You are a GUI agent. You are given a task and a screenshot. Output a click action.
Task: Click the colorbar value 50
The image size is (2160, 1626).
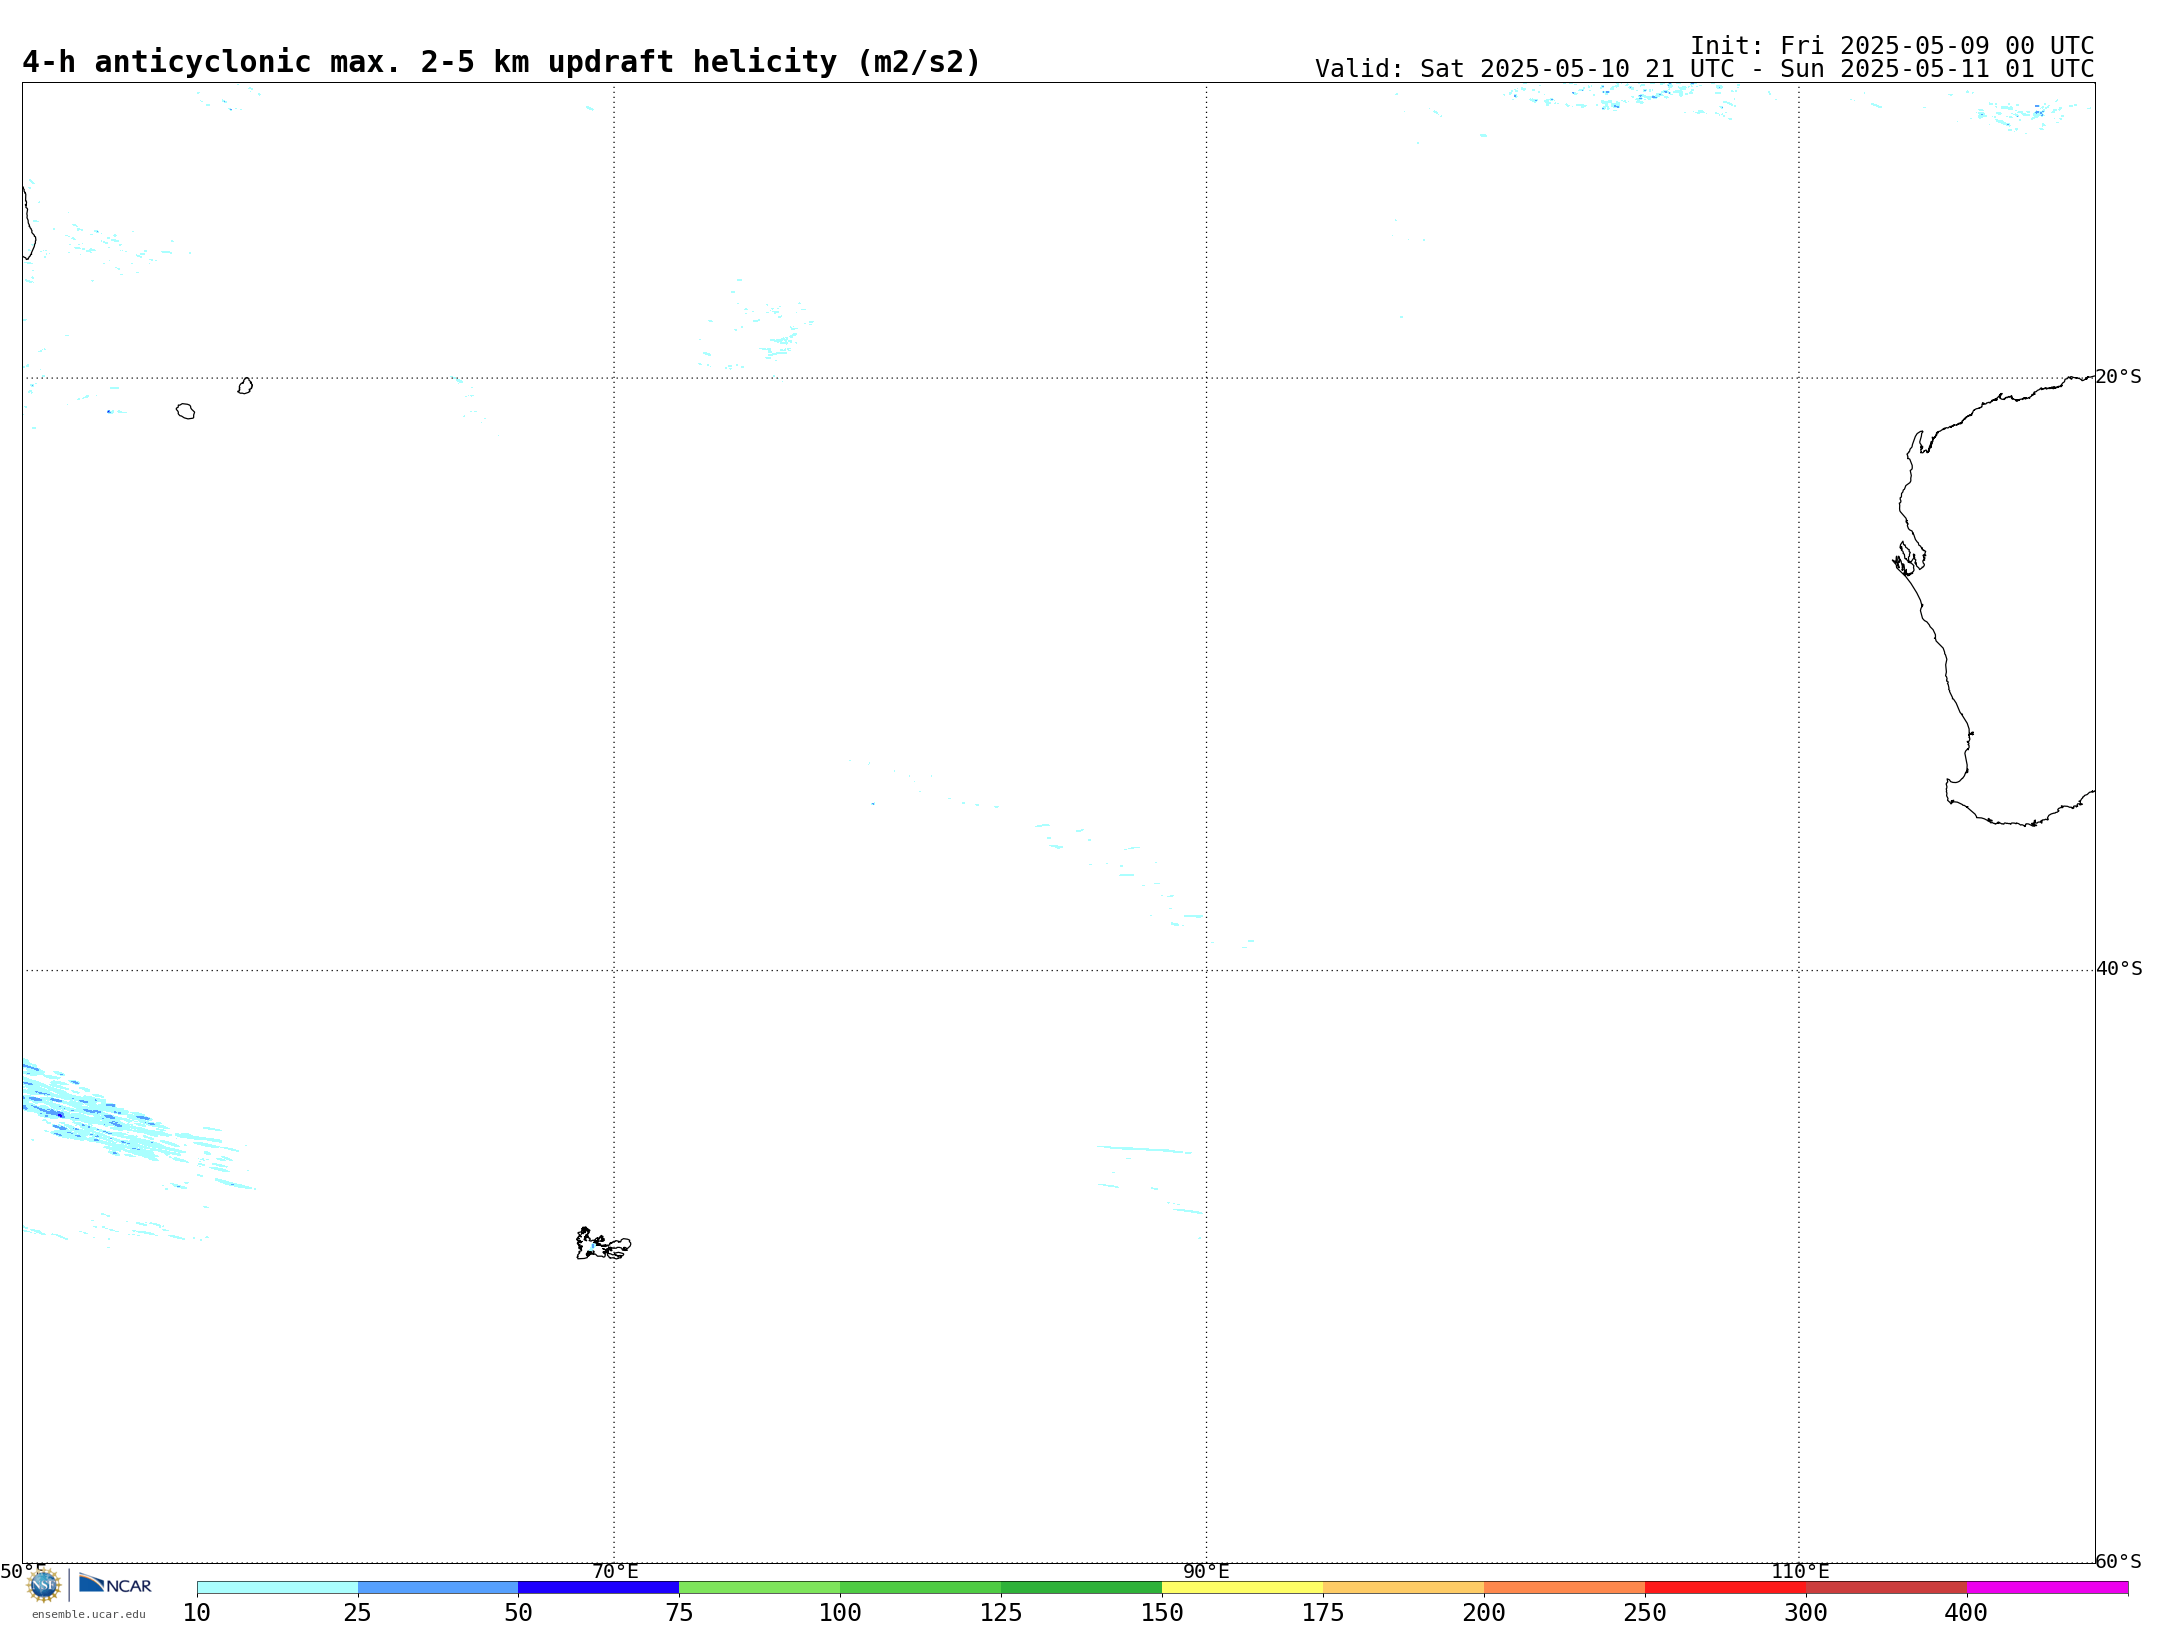coord(518,1613)
